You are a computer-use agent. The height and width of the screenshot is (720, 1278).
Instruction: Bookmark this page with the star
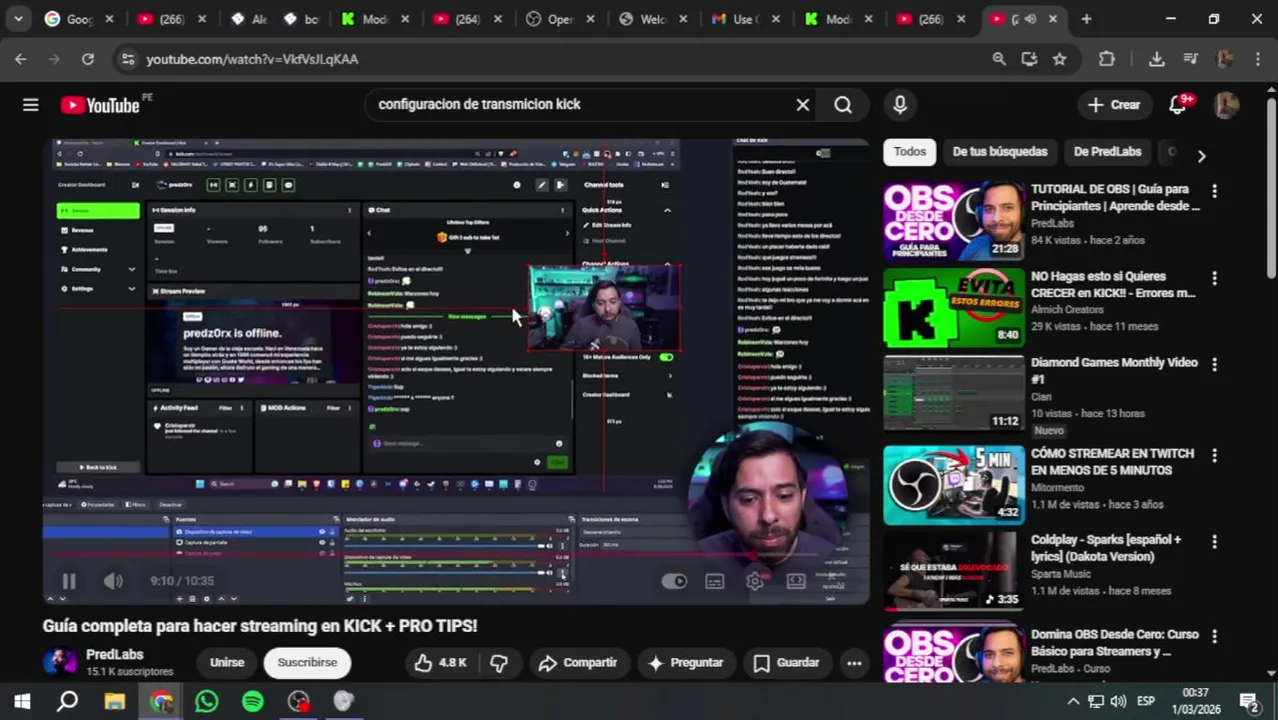point(1059,59)
